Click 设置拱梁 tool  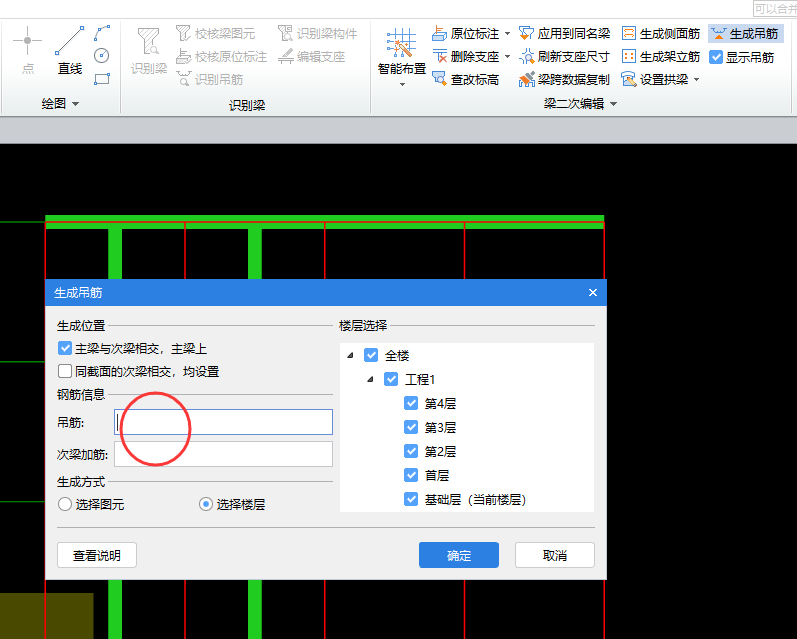655,79
